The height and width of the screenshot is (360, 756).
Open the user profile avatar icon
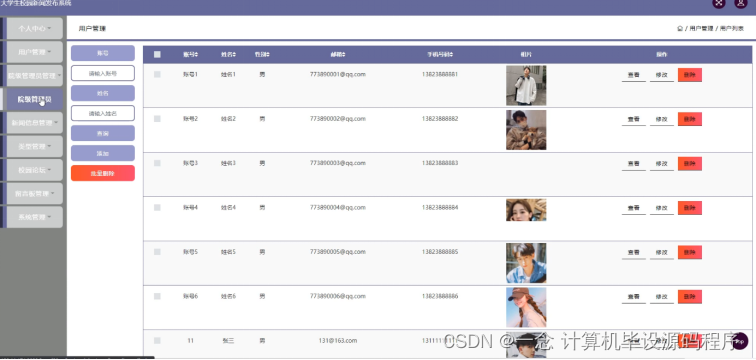[x=740, y=3]
